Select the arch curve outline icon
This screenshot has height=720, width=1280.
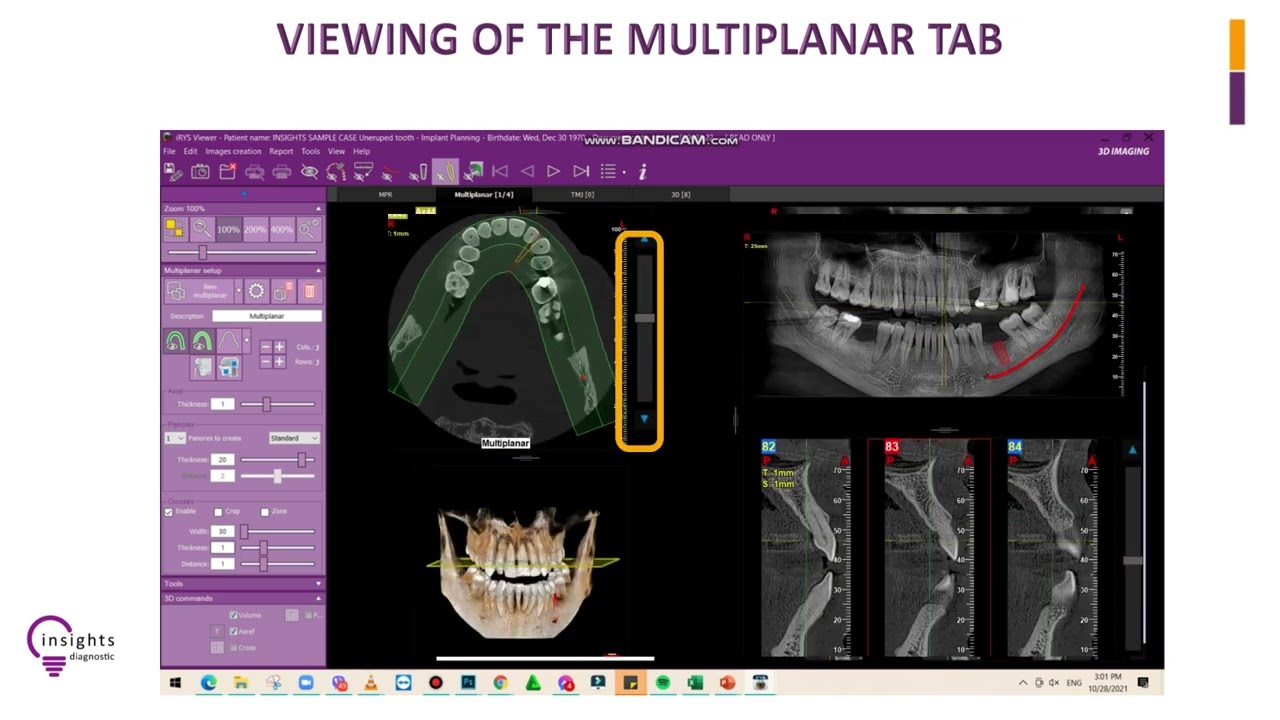[228, 342]
